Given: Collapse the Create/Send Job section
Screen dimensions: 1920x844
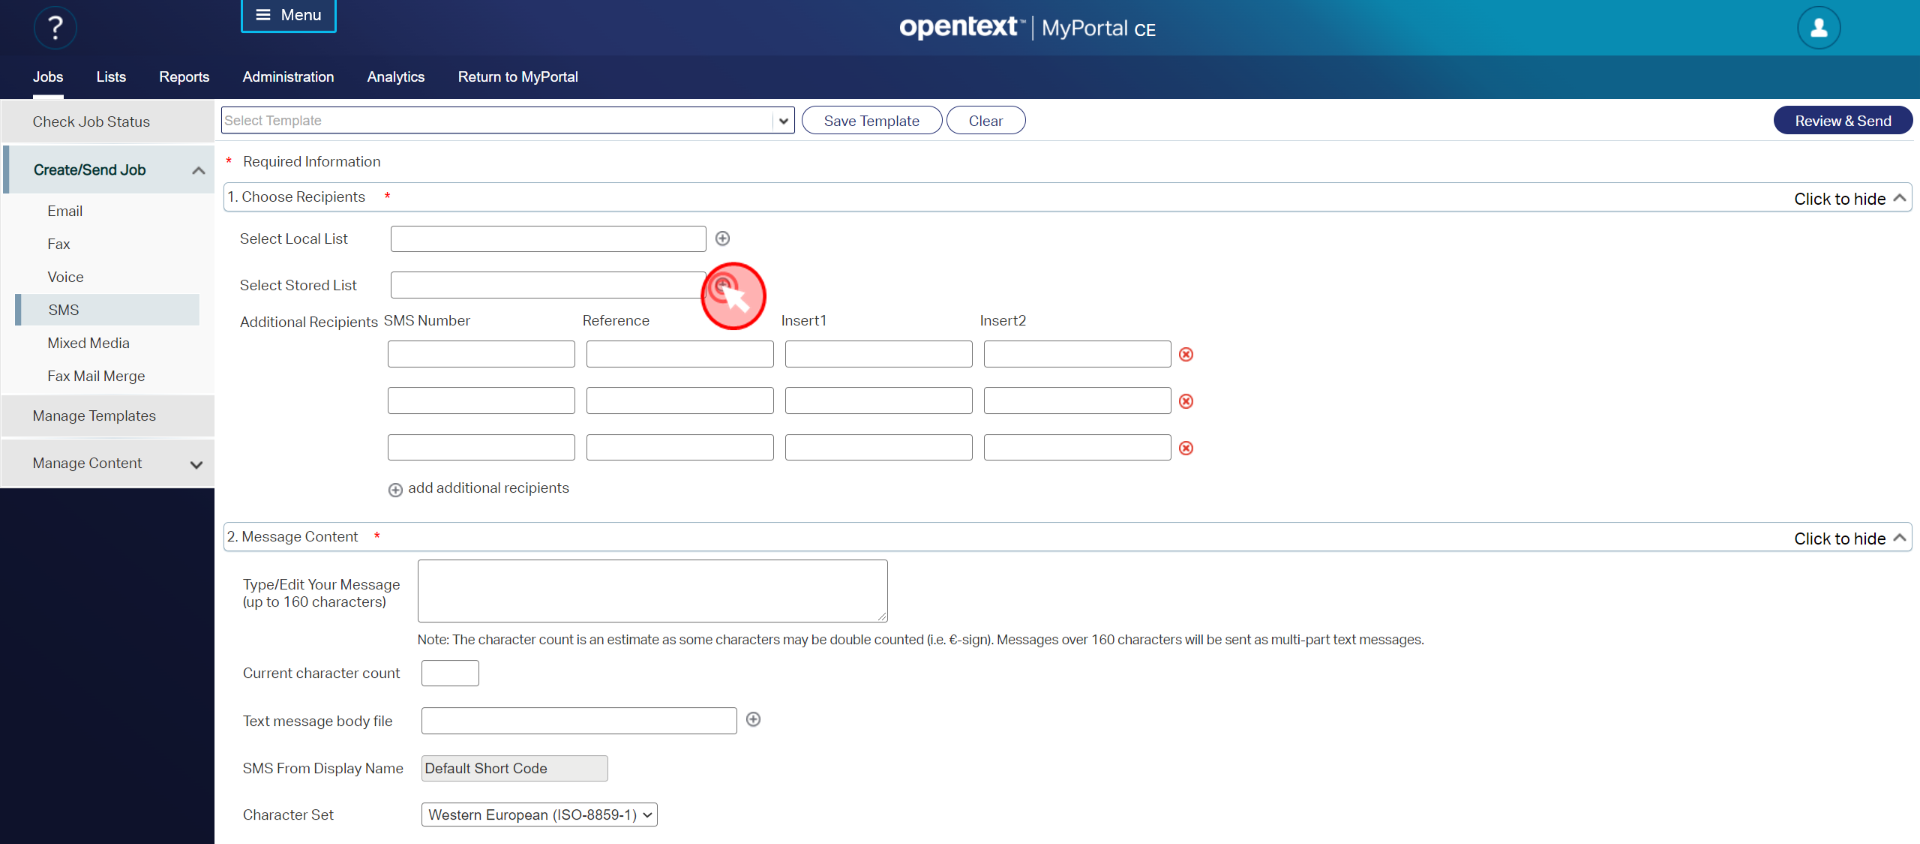Looking at the screenshot, I should 198,171.
